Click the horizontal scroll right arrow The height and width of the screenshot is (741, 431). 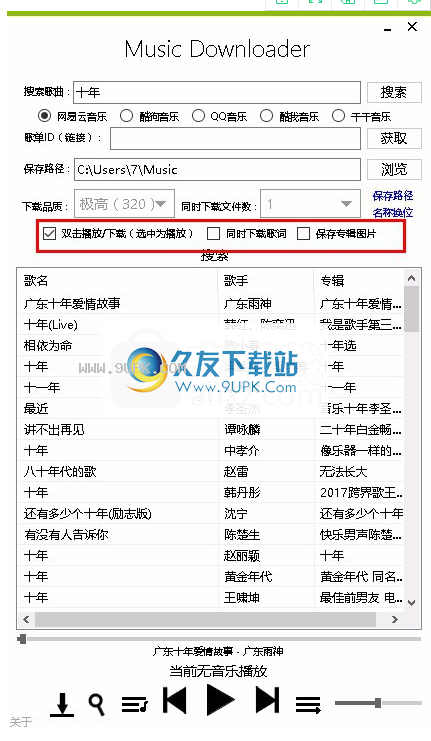point(395,619)
